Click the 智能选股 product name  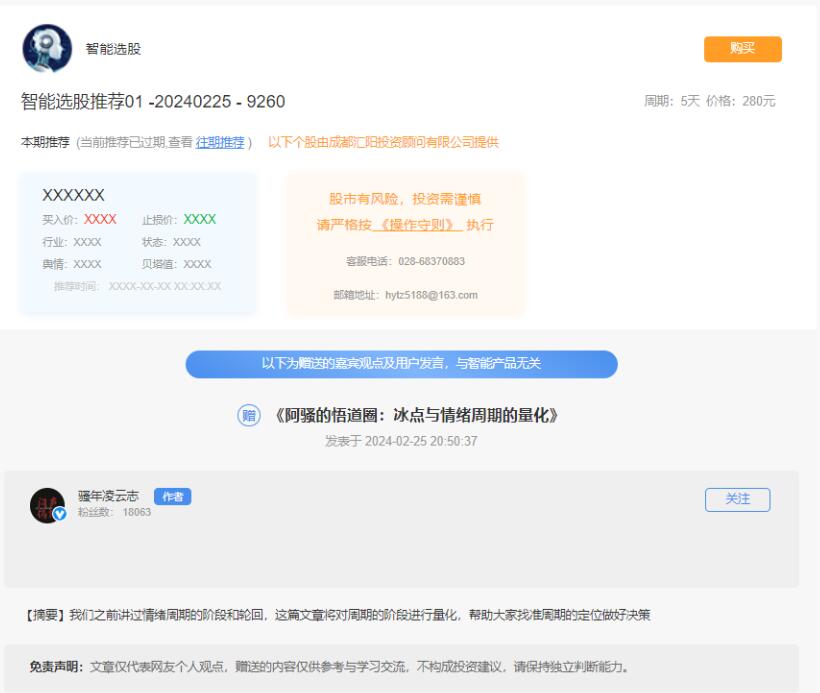(113, 49)
